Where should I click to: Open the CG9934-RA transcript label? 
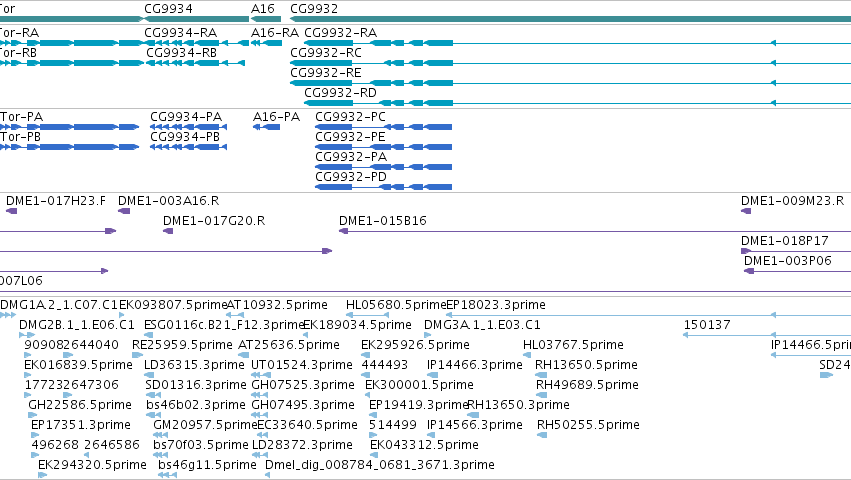(181, 33)
